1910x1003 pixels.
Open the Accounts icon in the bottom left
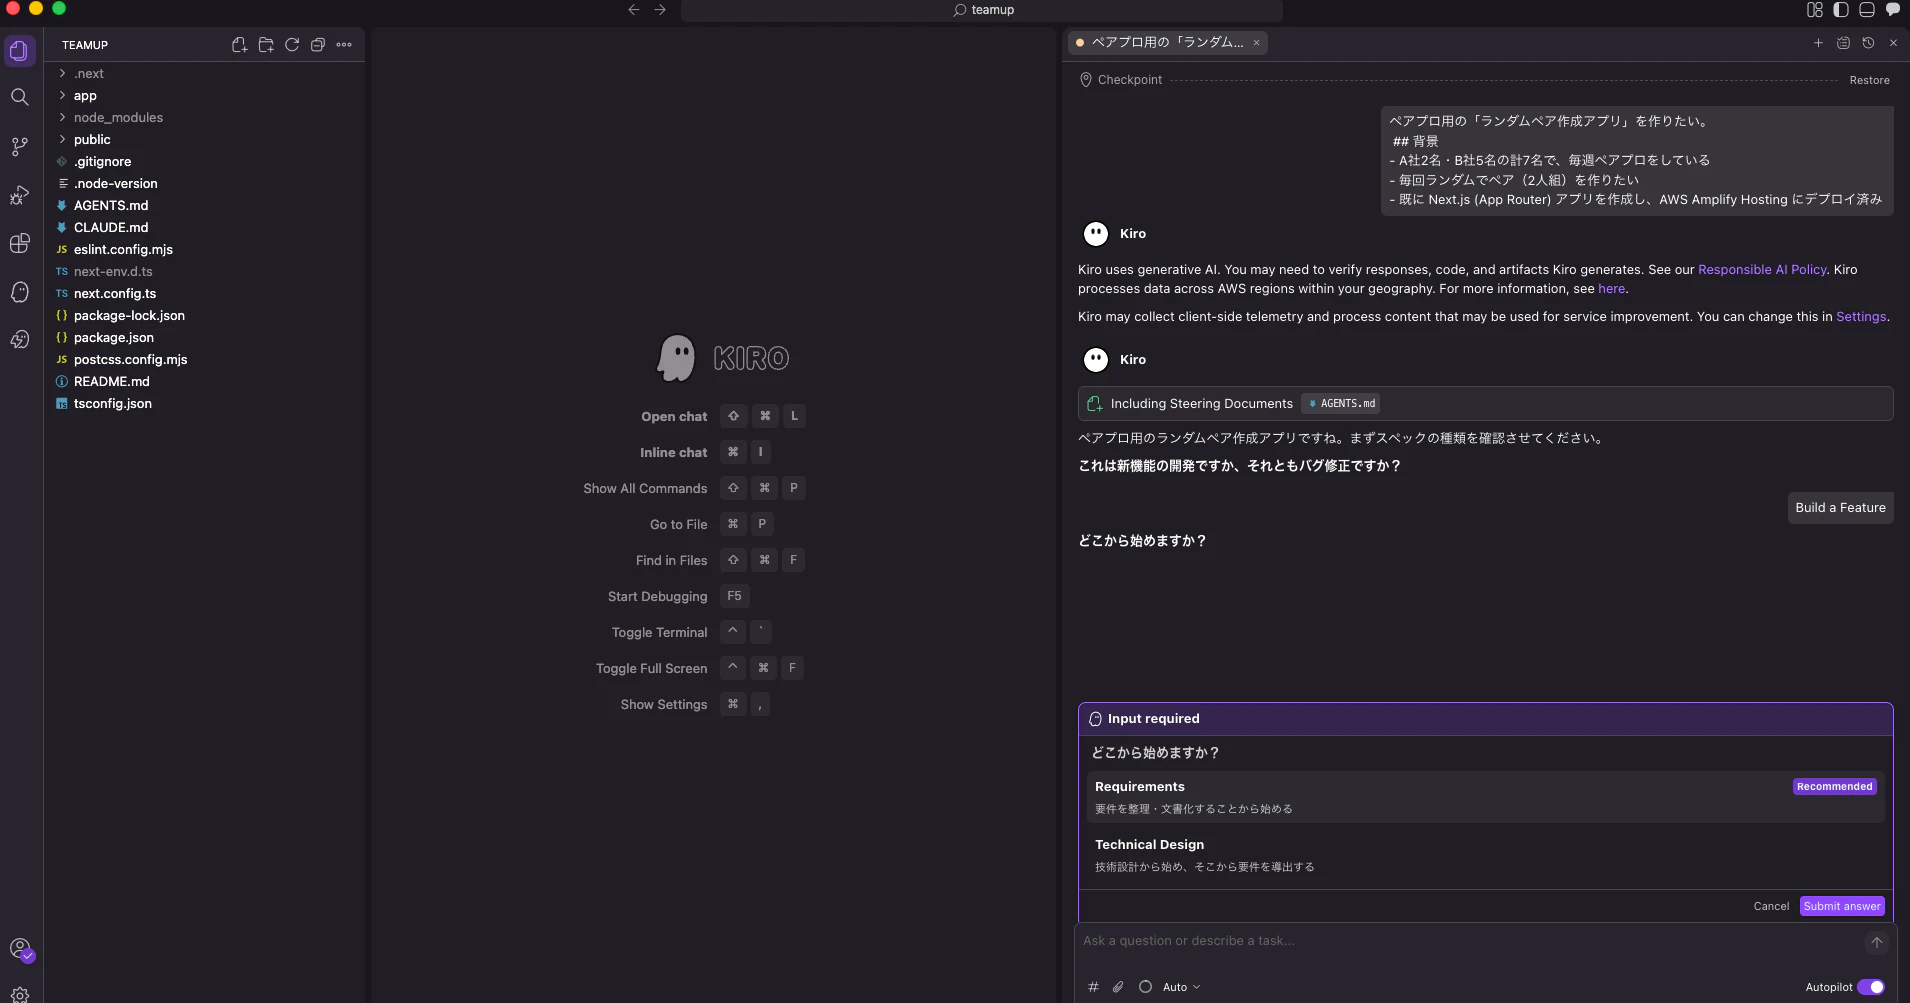click(20, 949)
